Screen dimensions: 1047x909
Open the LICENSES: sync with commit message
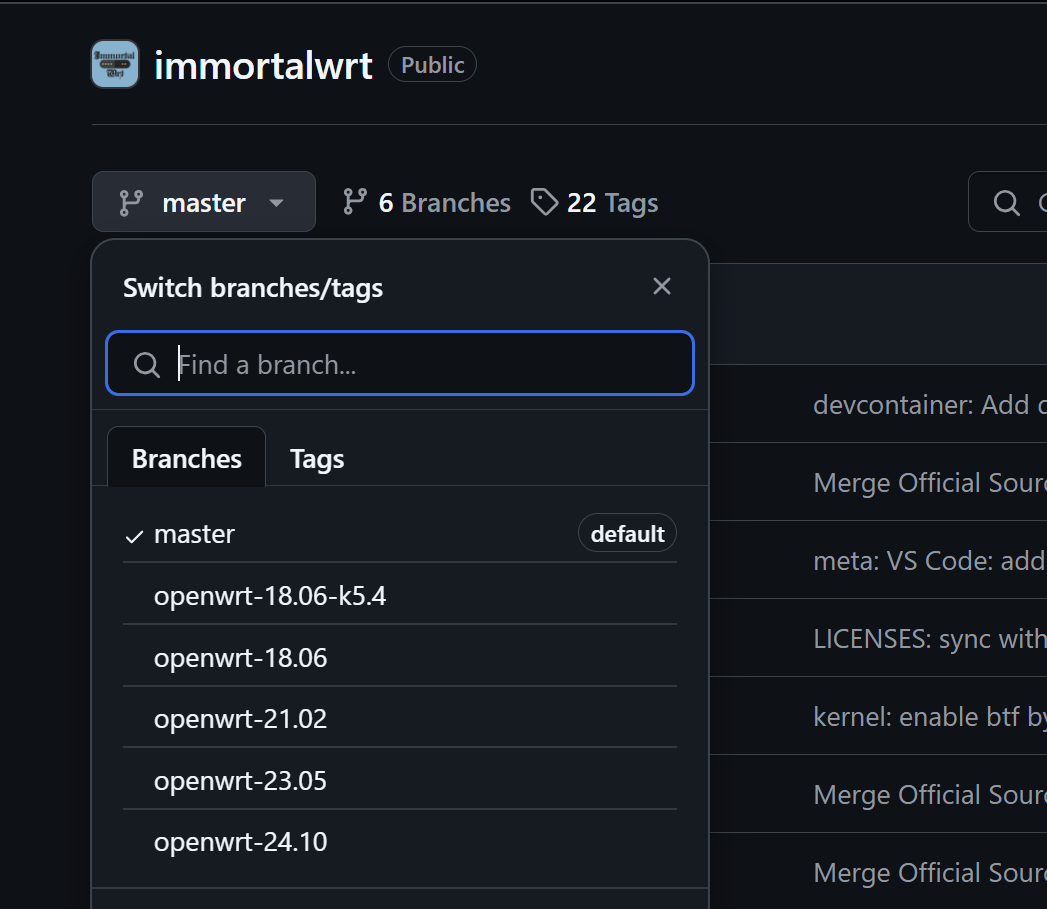(x=929, y=639)
